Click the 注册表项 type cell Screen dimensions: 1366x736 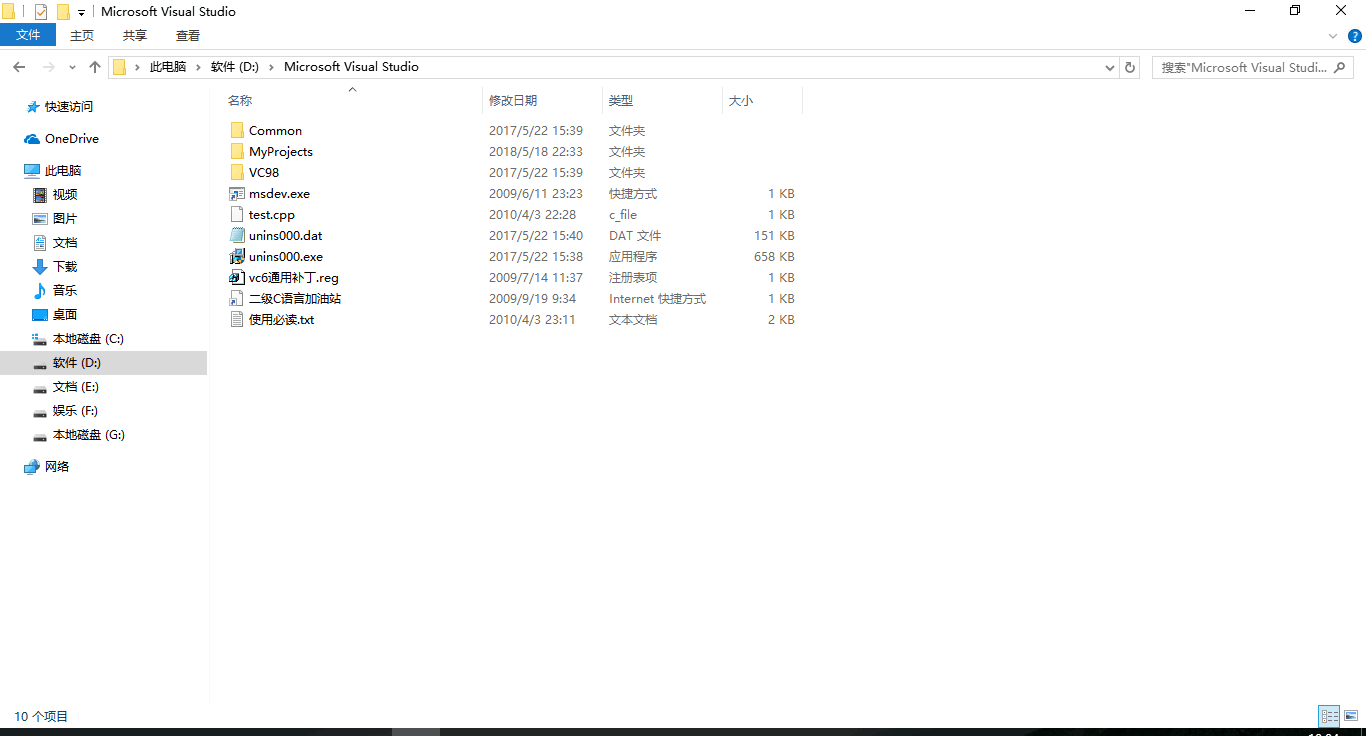tap(633, 278)
